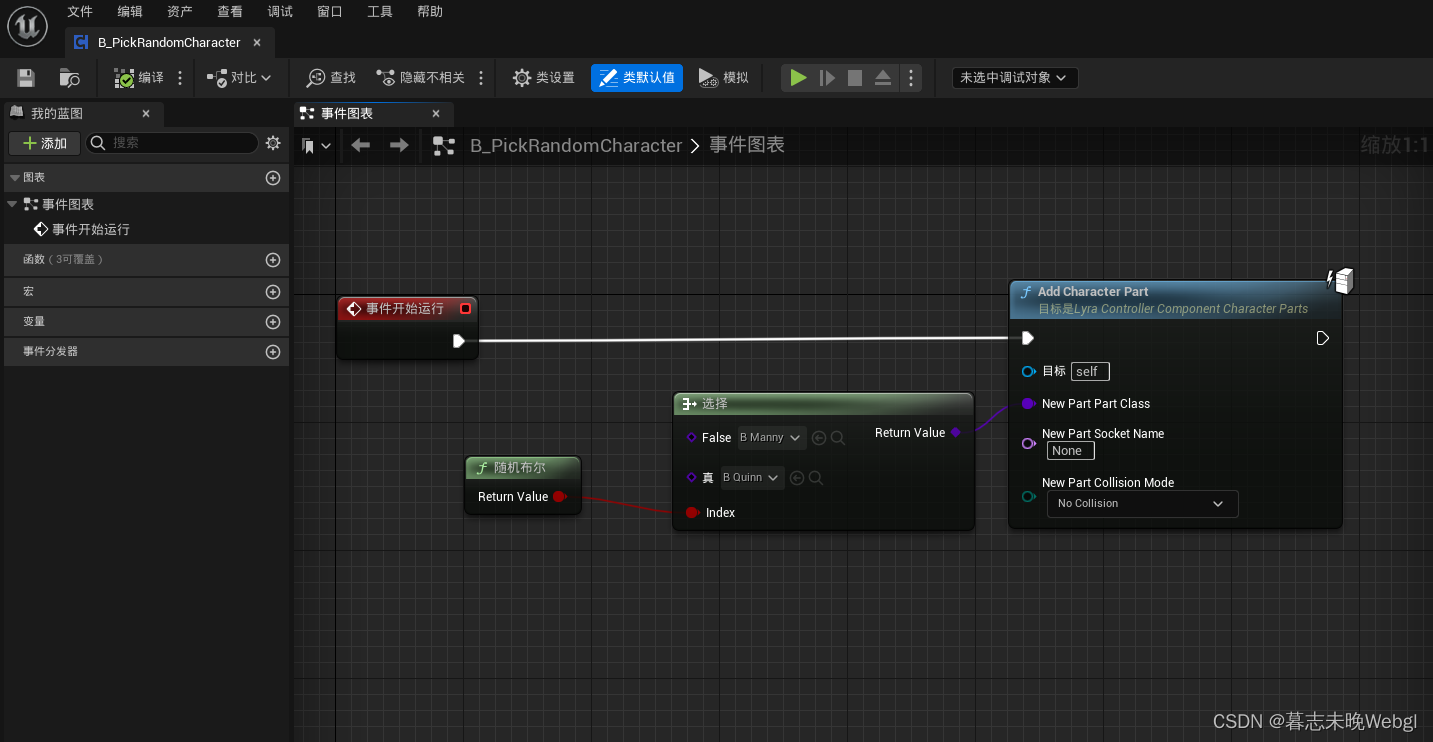Image resolution: width=1433 pixels, height=742 pixels.
Task: Open the 资产 menu
Action: tap(180, 12)
